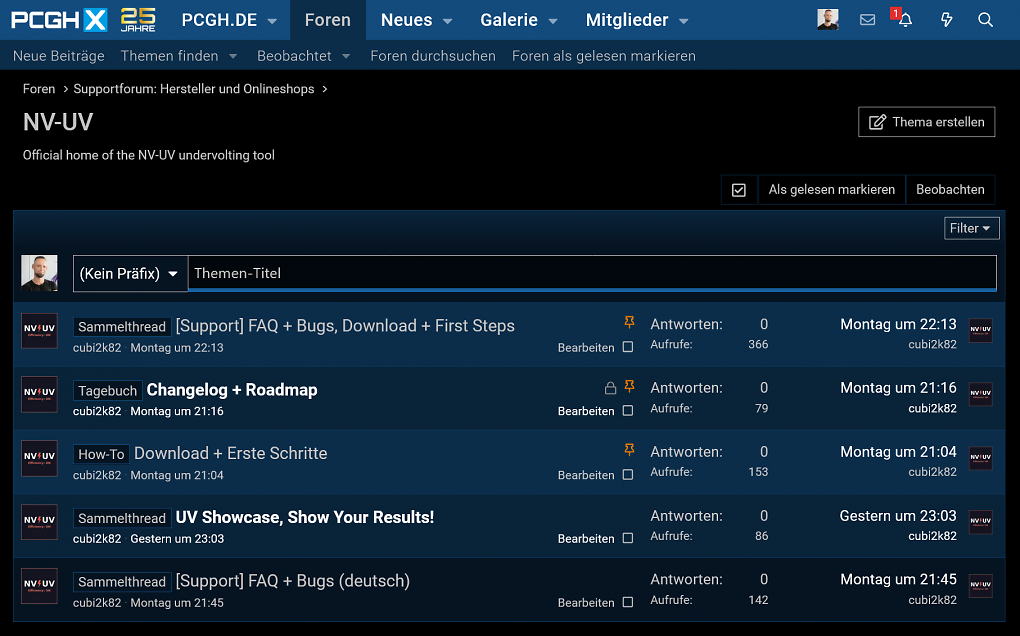The image size is (1020, 636).
Task: Click pin icon on Changelog + Roadmap thread
Action: [629, 386]
